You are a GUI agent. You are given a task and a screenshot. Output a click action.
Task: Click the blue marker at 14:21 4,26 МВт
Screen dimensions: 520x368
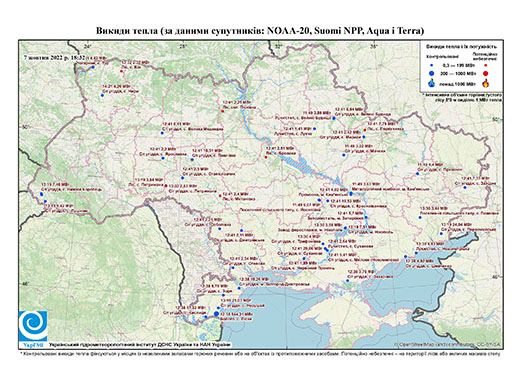point(102,96)
